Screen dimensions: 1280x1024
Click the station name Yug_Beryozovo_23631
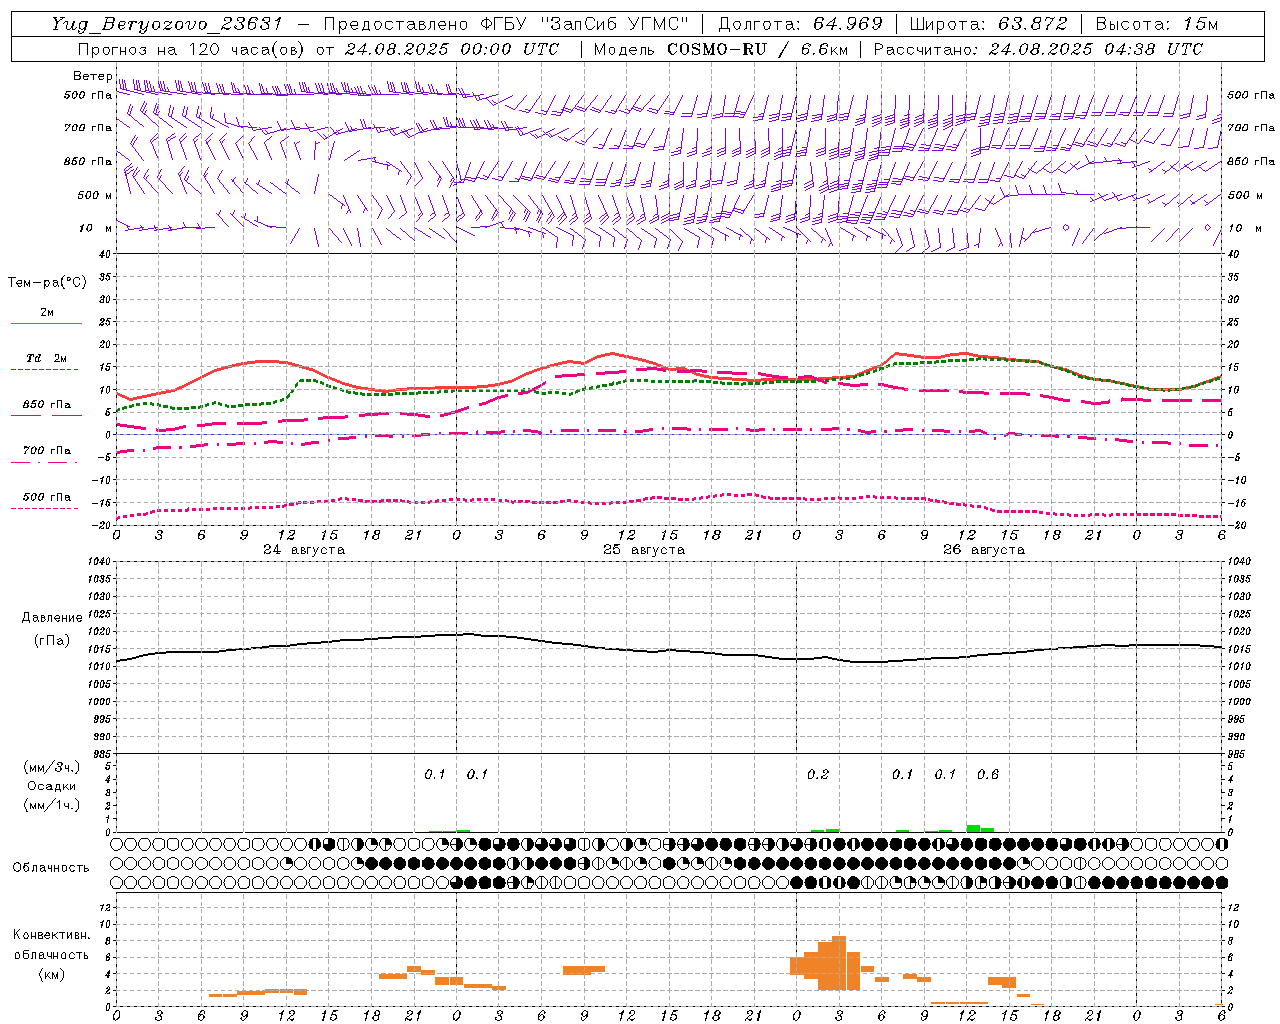coord(167,23)
